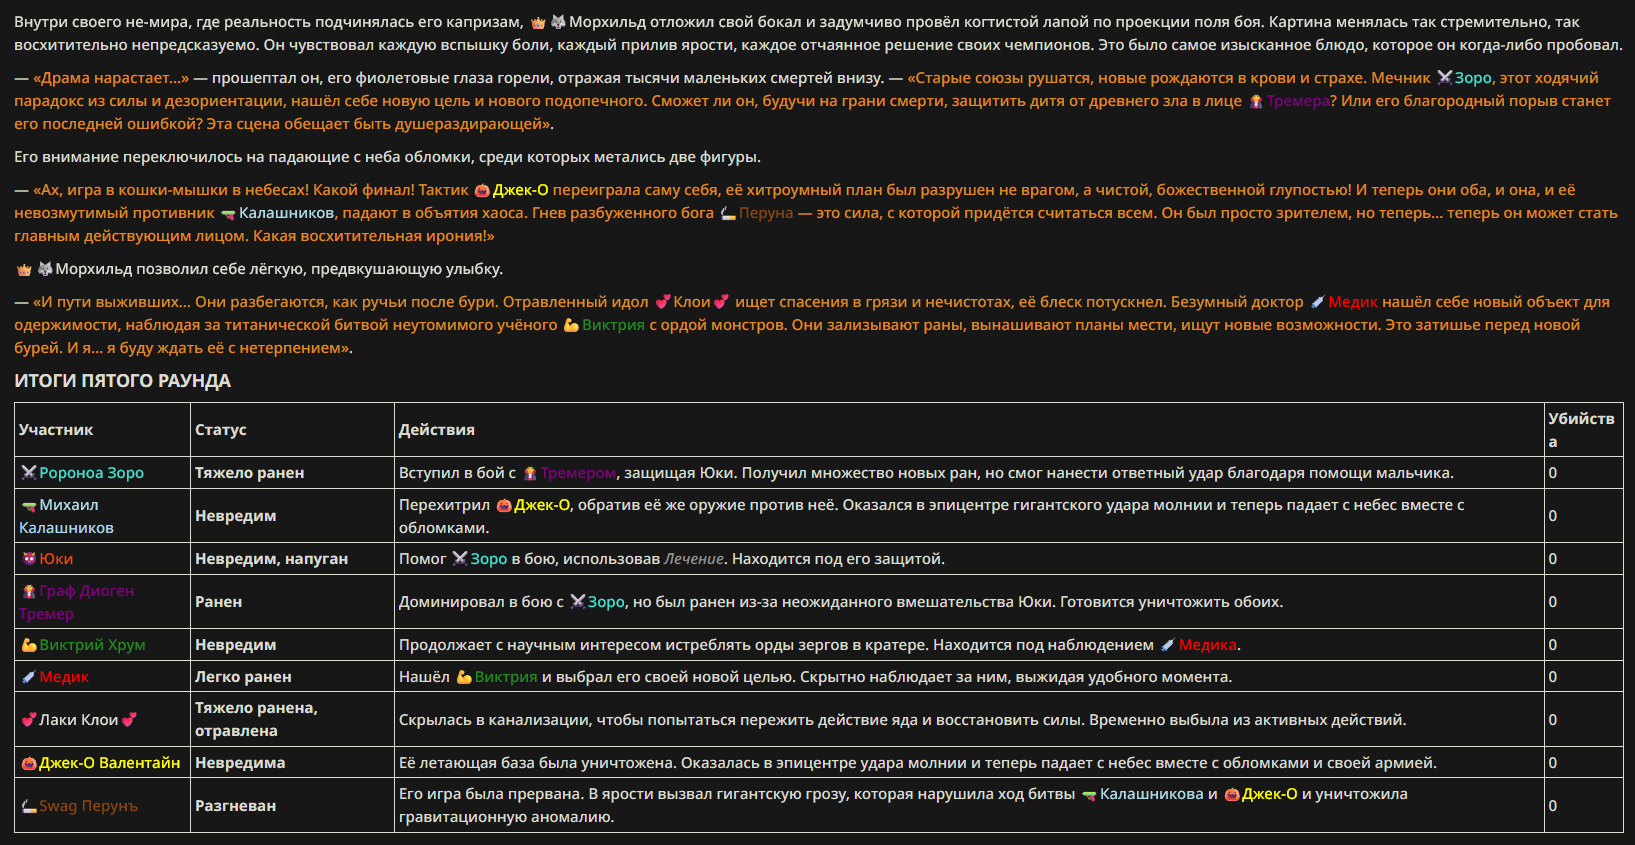Image resolution: width=1635 pixels, height=845 pixels.
Task: Click the heading 'ИТОГИ ПЯТОГО РАУНДА'
Action: [122, 381]
